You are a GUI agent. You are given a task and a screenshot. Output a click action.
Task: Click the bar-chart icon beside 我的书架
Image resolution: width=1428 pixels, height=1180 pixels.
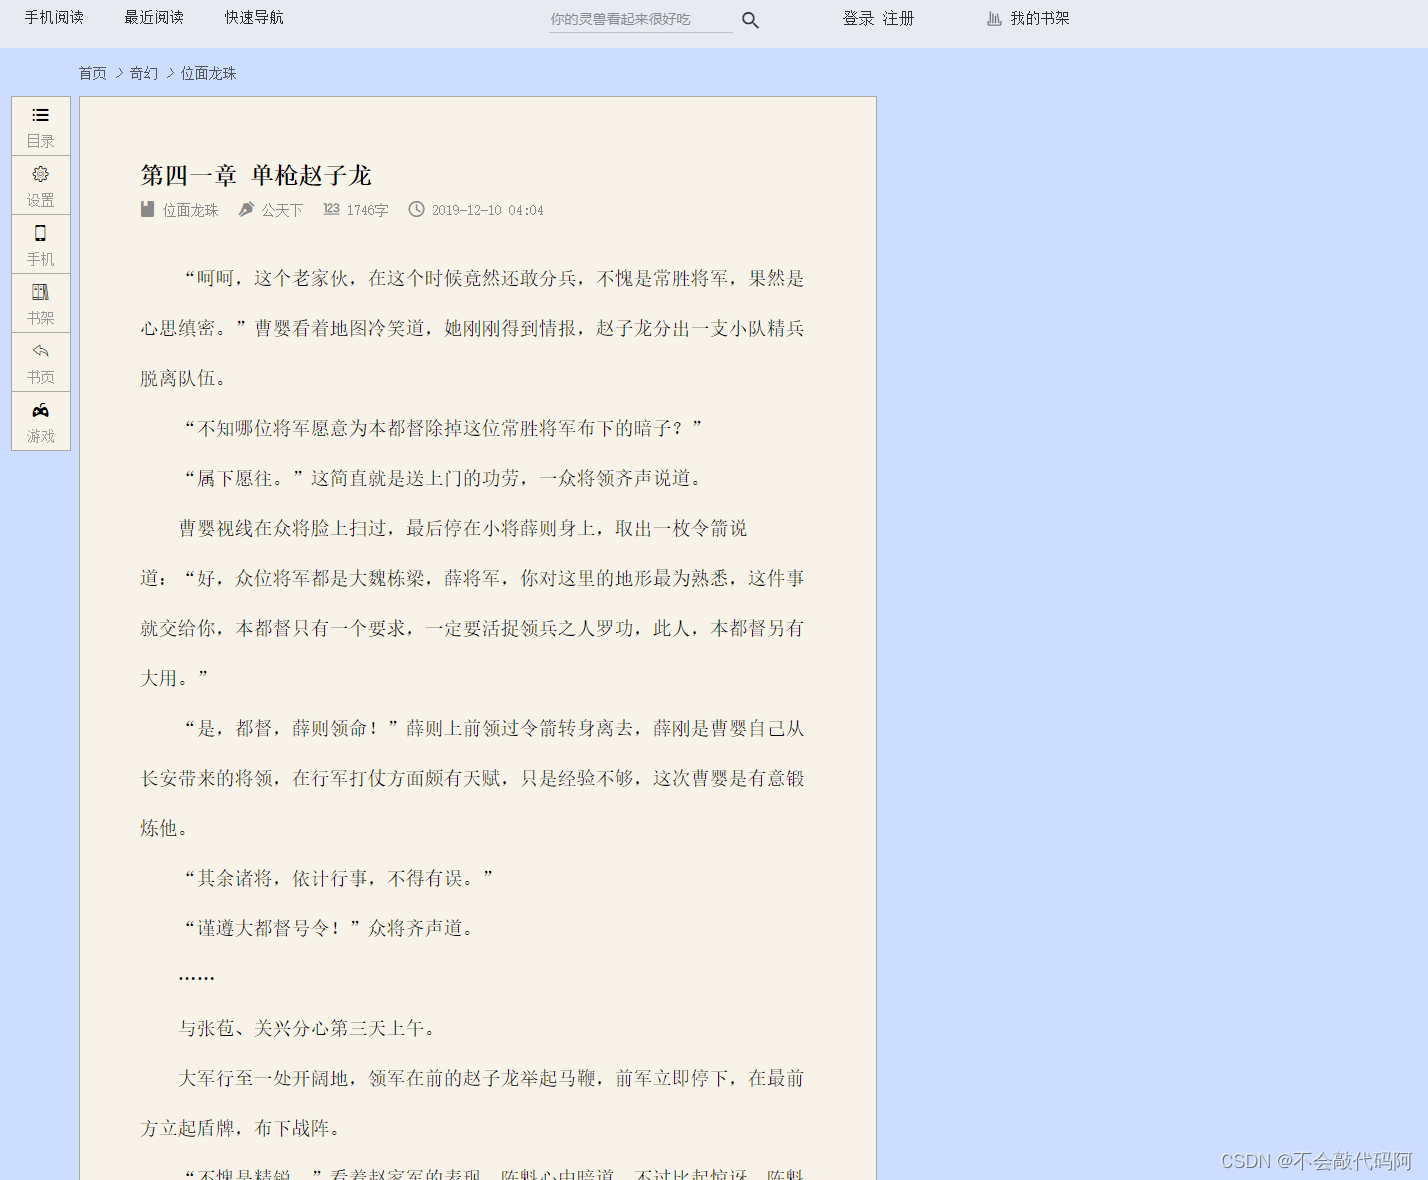coord(994,19)
